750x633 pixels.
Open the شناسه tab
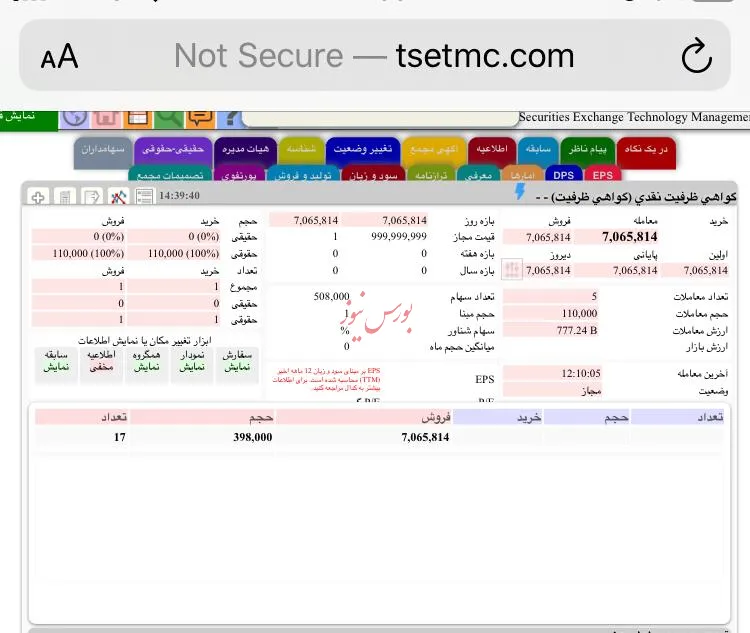tap(301, 152)
